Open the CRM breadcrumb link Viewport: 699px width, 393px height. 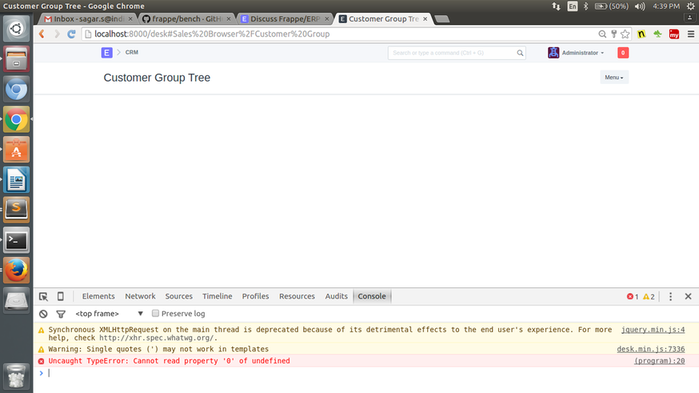[132, 52]
